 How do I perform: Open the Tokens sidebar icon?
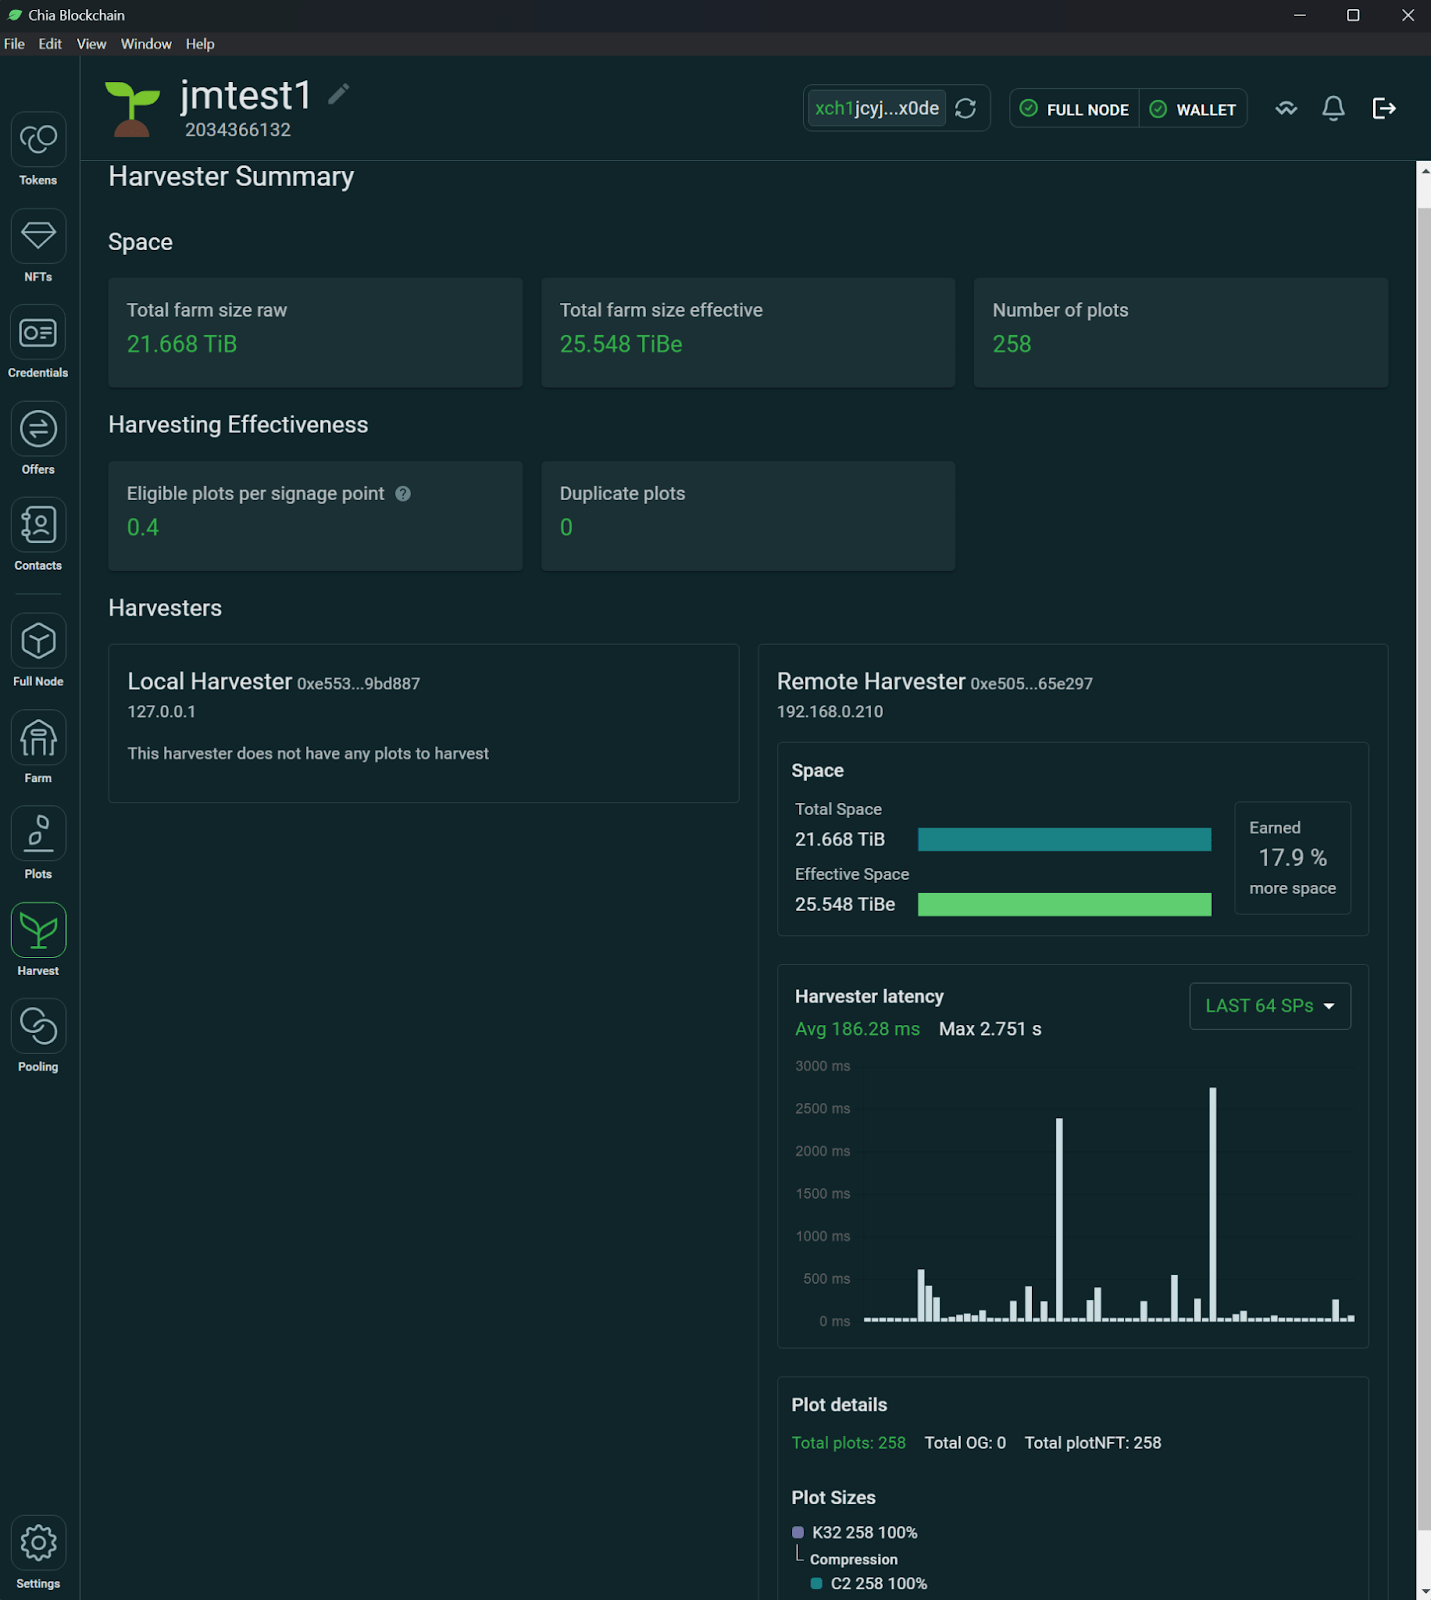38,140
